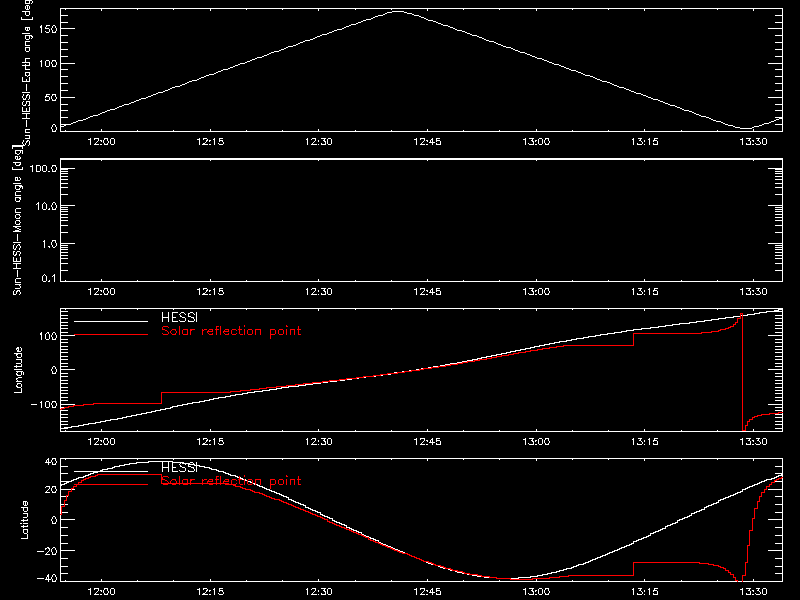This screenshot has width=800, height=600.
Task: Click 12:30 time label under Latitude plot
Action: coord(319,591)
